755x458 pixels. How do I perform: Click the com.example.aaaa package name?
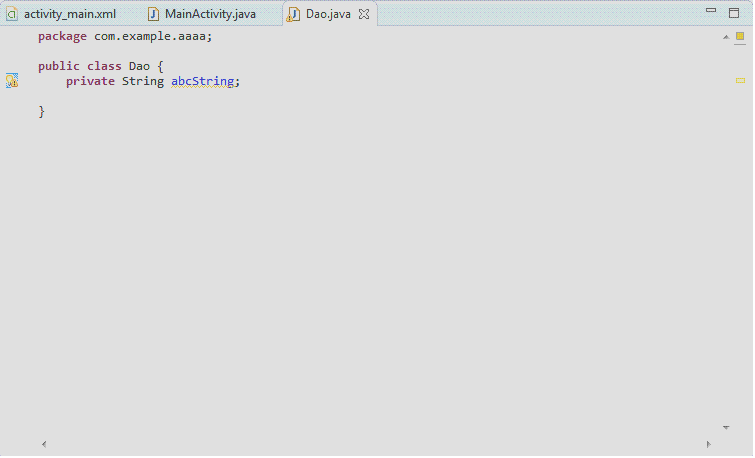pyautogui.click(x=150, y=37)
